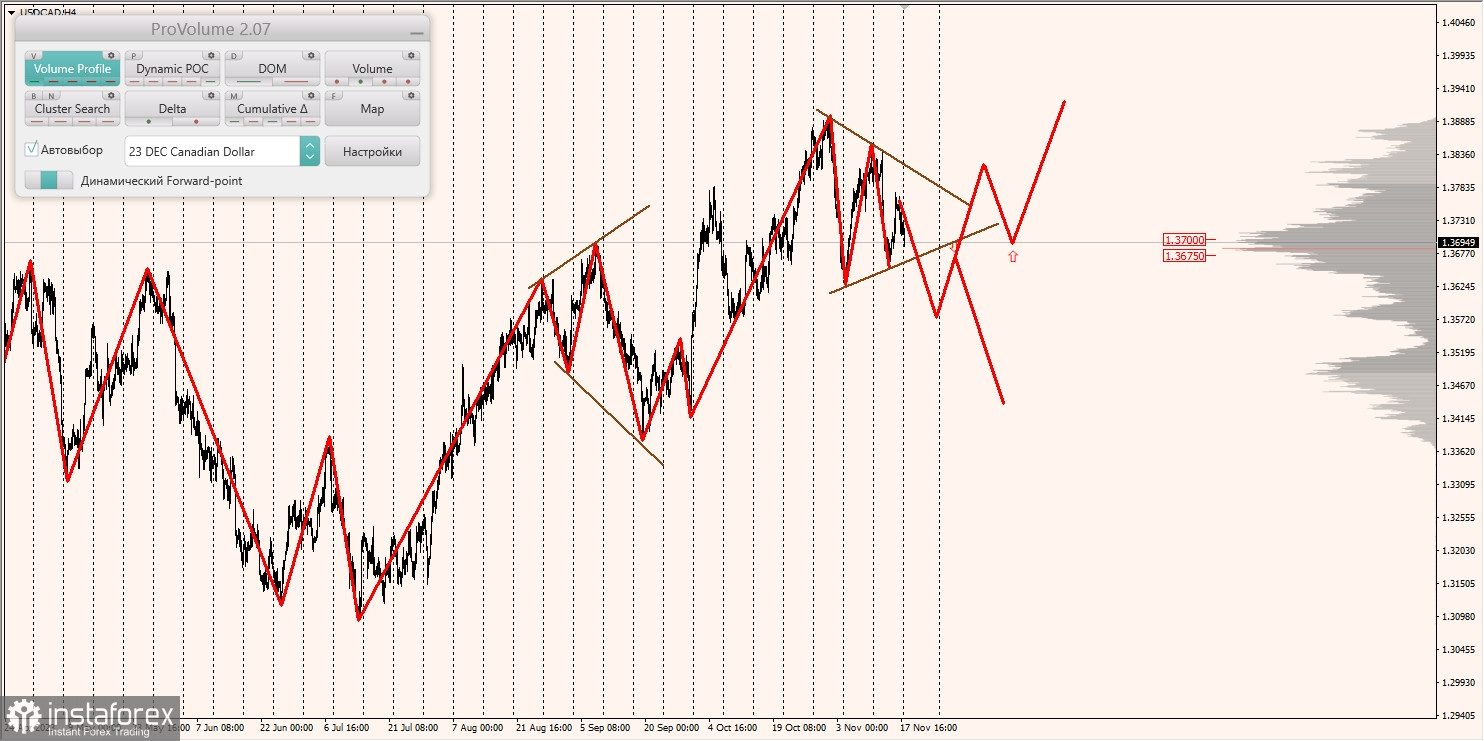The width and height of the screenshot is (1484, 741).
Task: Click the contract selector up/down arrows
Action: click(x=310, y=151)
